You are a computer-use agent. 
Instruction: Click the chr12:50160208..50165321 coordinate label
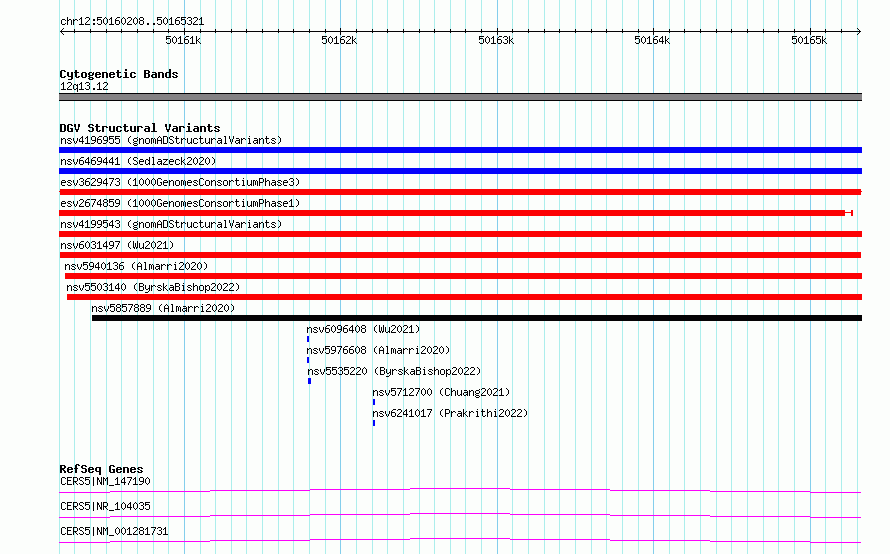click(132, 21)
